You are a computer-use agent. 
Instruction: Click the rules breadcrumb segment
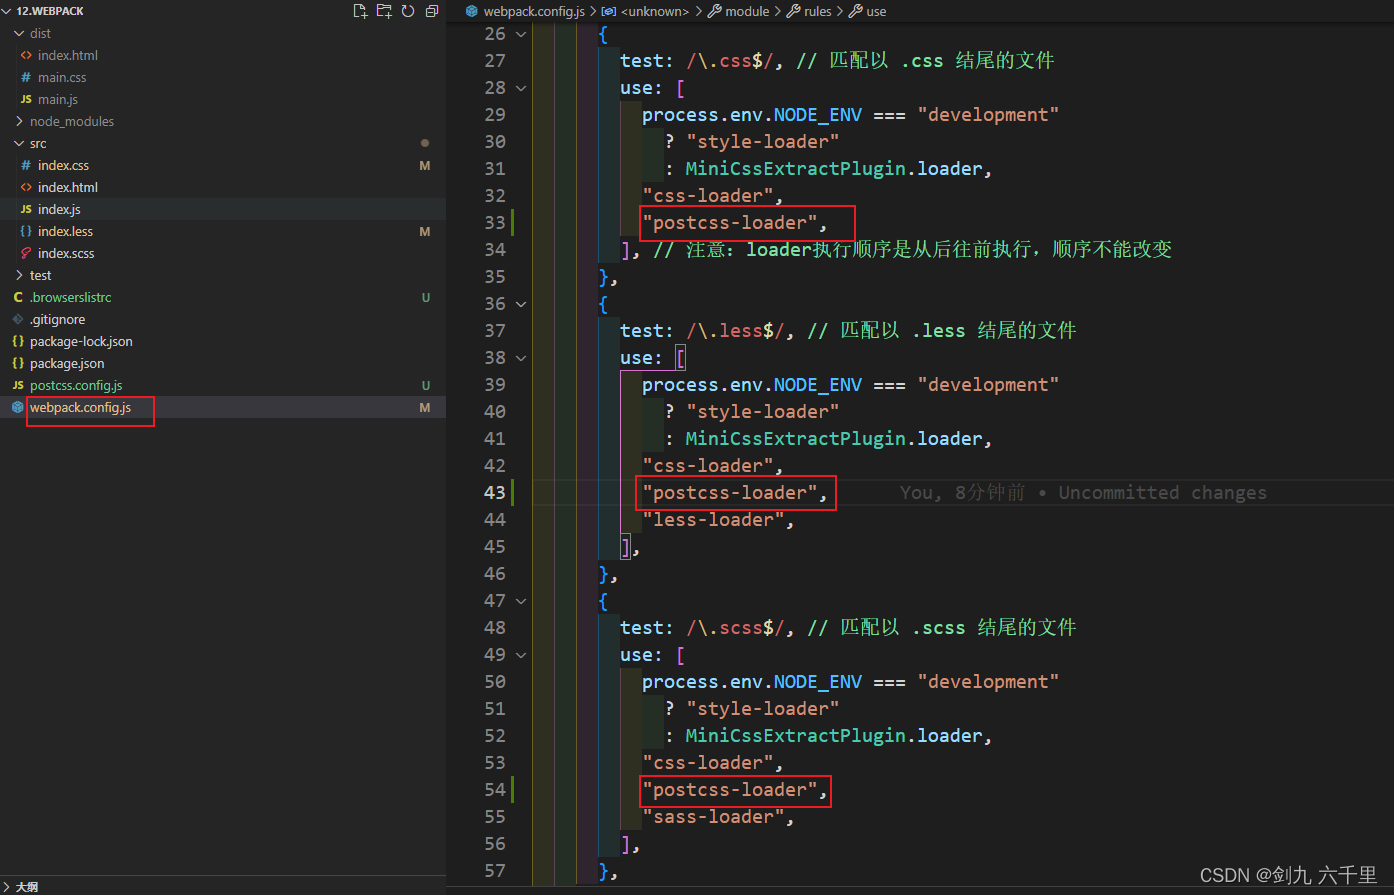click(818, 11)
